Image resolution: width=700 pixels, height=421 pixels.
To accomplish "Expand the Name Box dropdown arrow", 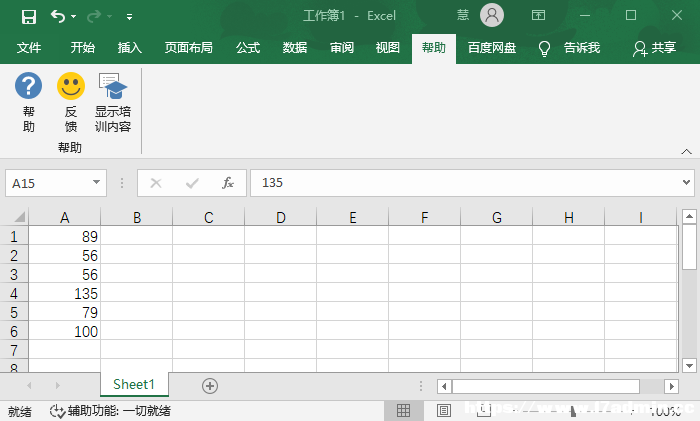I will (96, 182).
